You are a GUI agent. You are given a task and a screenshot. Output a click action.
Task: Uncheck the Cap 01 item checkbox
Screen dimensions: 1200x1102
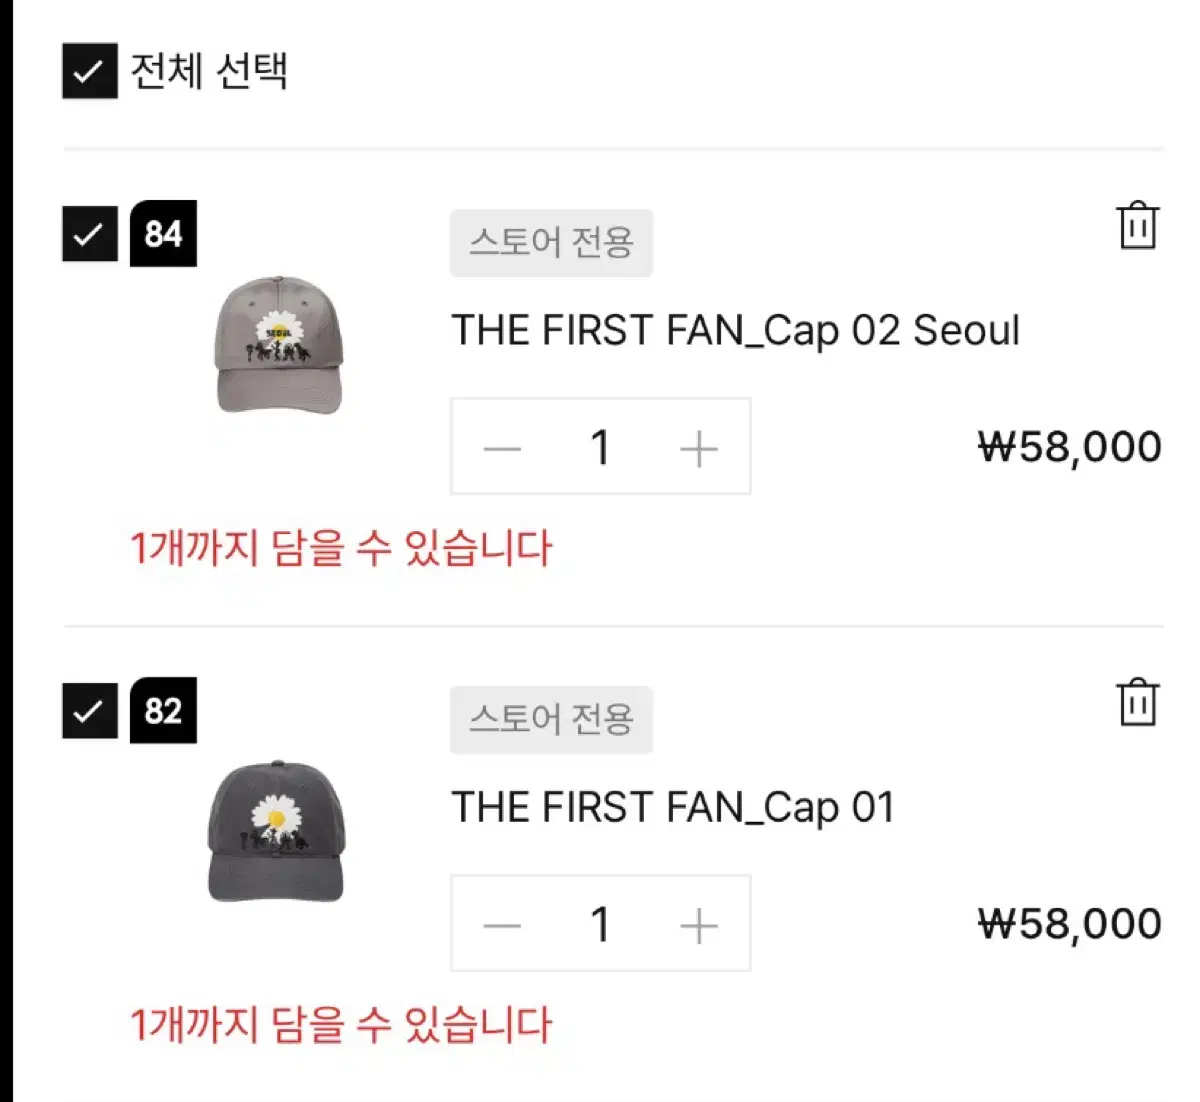[x=90, y=711]
